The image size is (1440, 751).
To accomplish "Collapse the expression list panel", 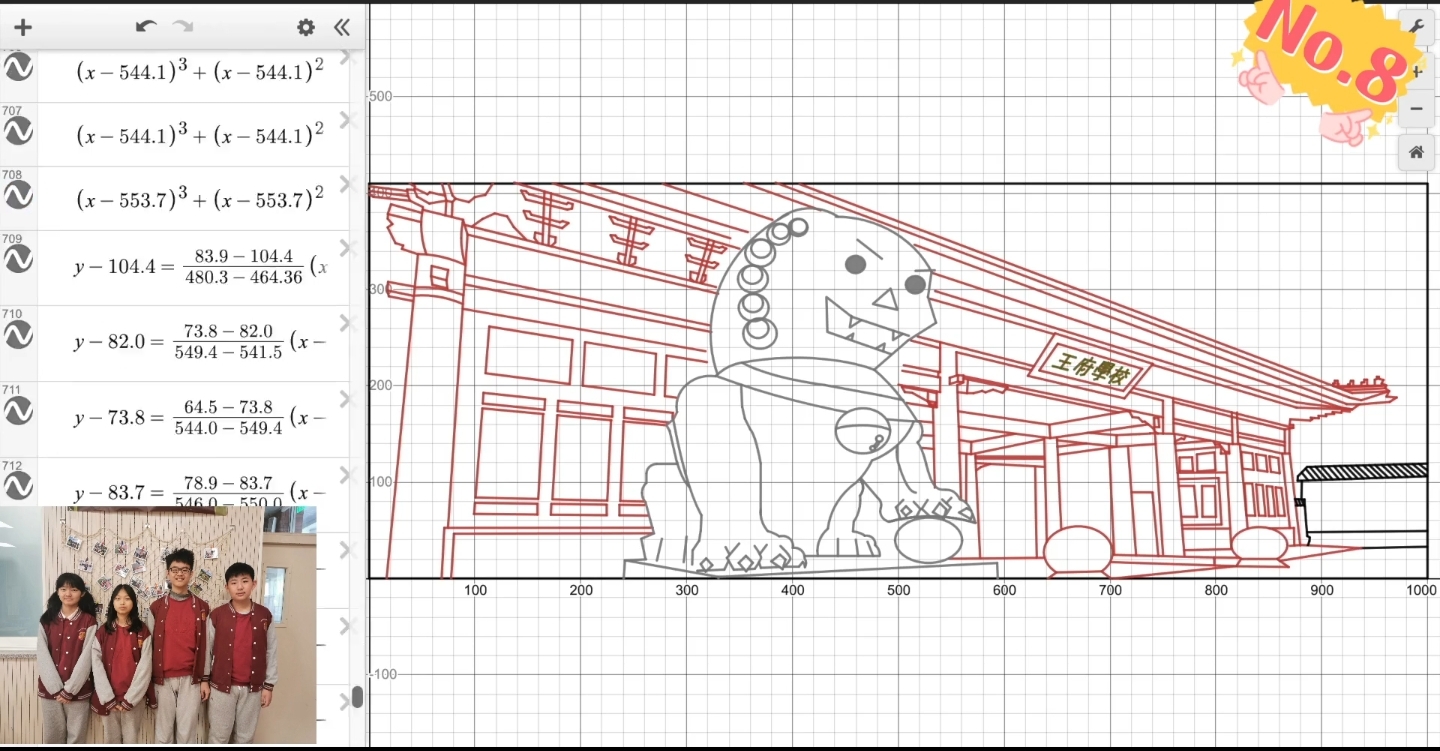I will 342,27.
